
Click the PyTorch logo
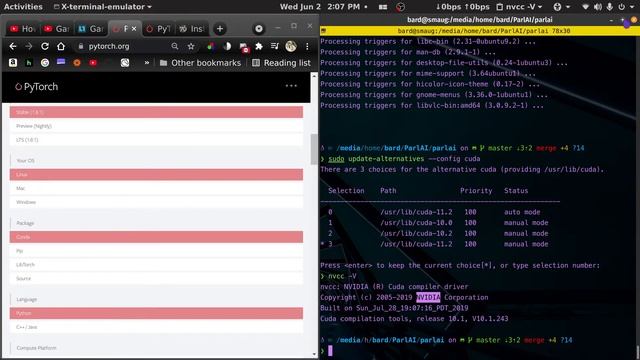click(x=37, y=87)
